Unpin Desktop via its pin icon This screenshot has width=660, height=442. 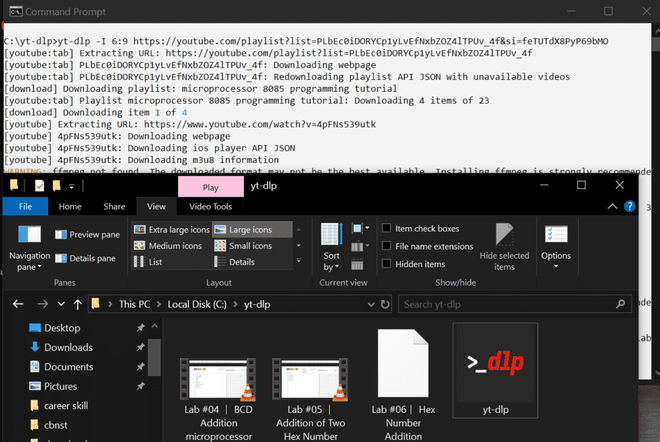pos(140,328)
